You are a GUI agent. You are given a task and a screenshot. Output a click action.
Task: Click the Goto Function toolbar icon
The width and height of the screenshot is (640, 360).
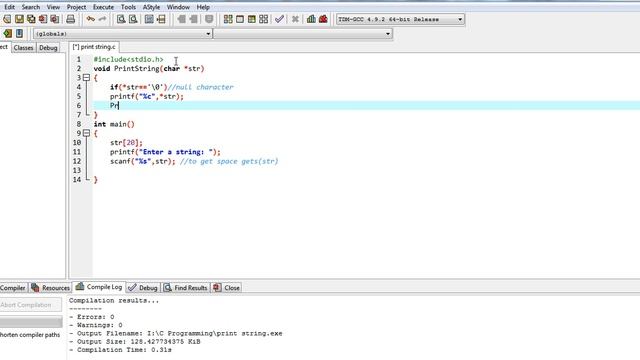(149, 19)
